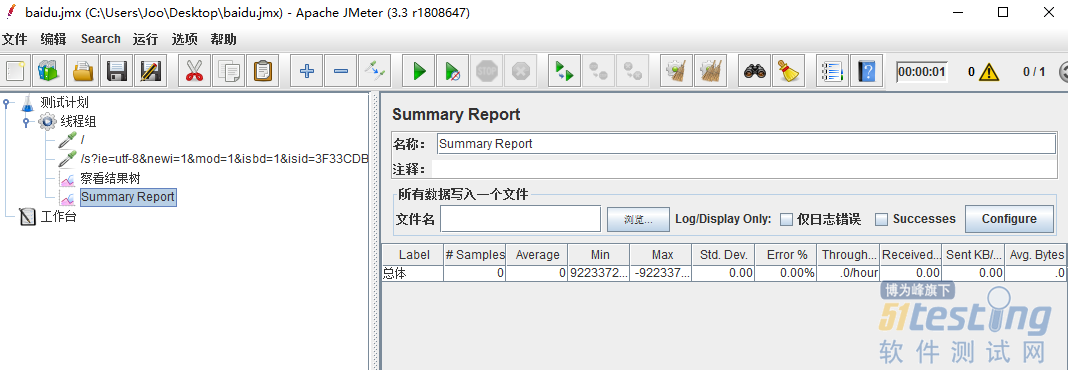This screenshot has width=1068, height=370.
Task: Select the /s?ie=utf-8 sampler
Action: point(224,159)
